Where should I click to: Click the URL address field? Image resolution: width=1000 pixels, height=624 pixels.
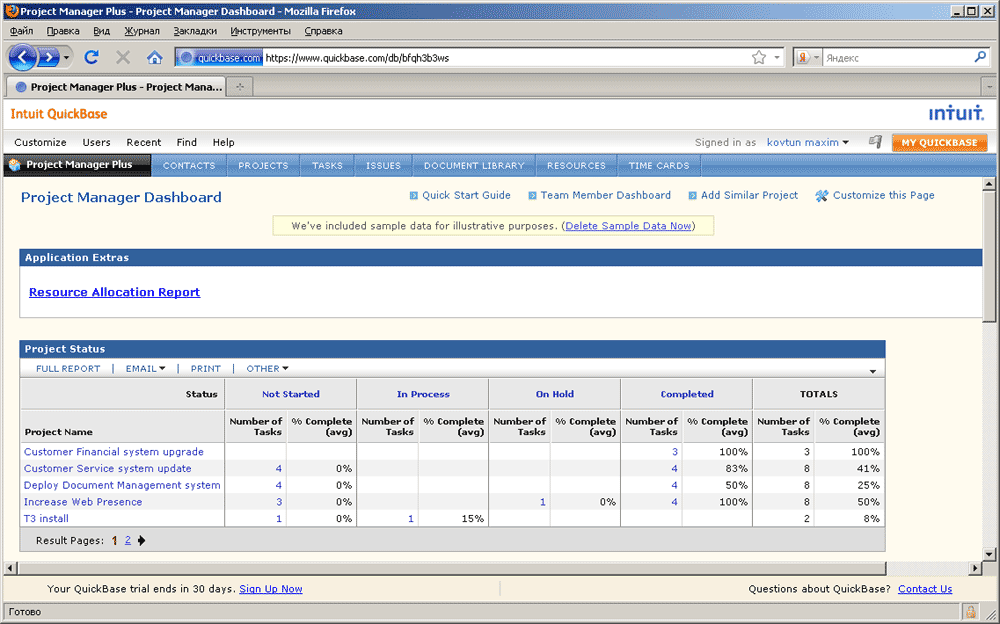point(507,57)
